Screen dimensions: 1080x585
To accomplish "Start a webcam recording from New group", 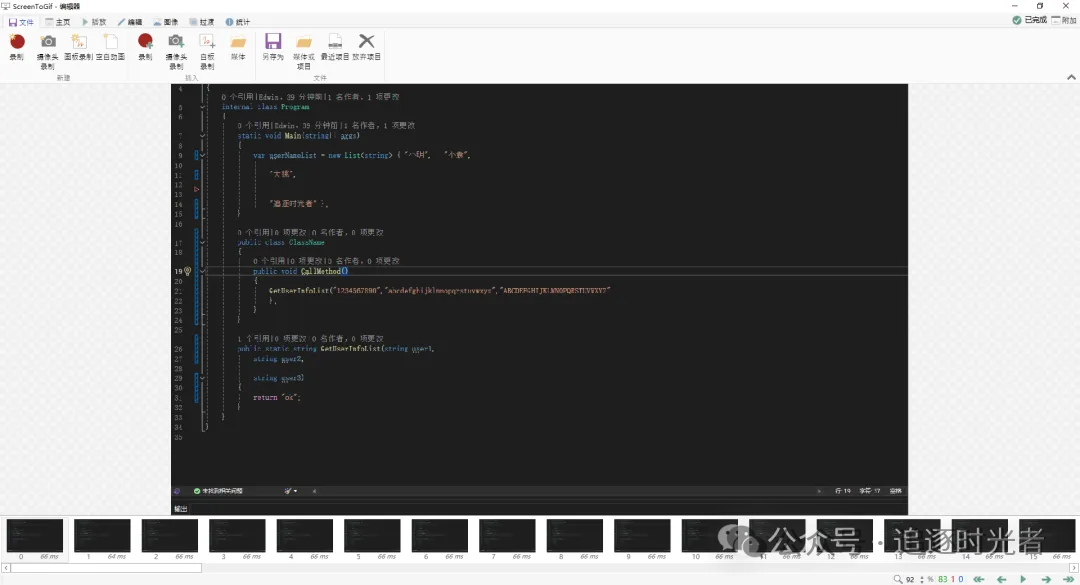I will [48, 42].
